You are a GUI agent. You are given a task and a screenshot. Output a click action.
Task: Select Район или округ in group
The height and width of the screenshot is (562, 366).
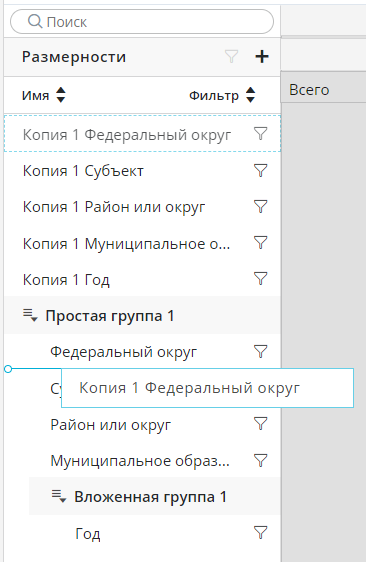click(x=142, y=424)
